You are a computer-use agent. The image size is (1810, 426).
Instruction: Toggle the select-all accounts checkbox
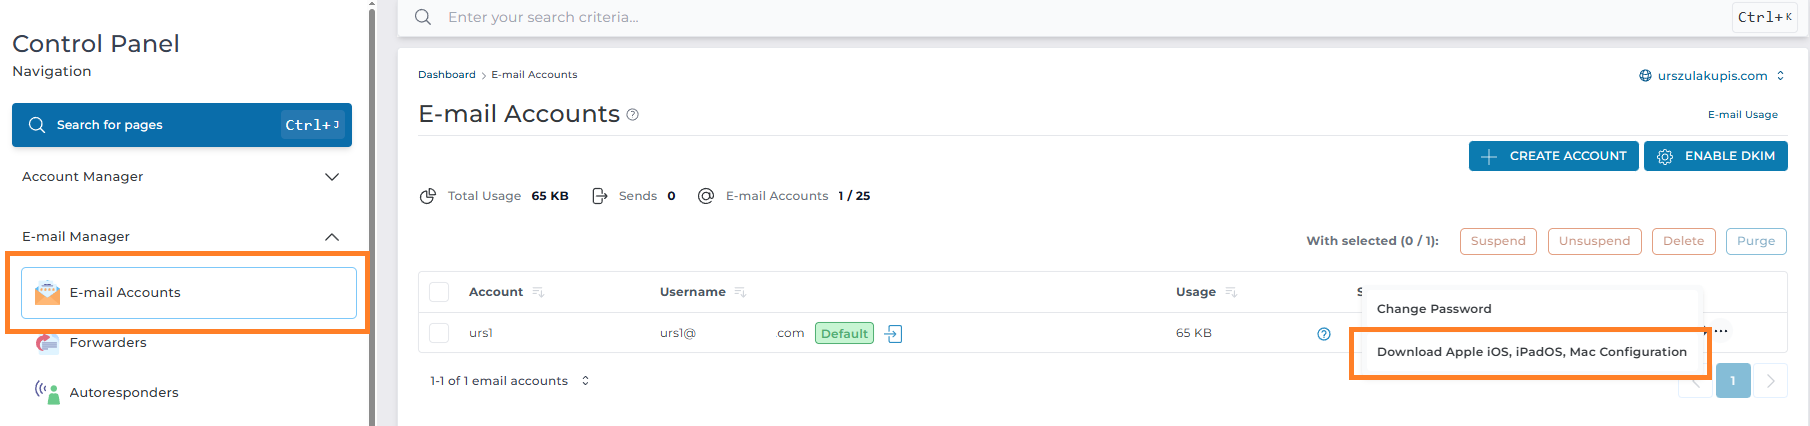coord(439,292)
